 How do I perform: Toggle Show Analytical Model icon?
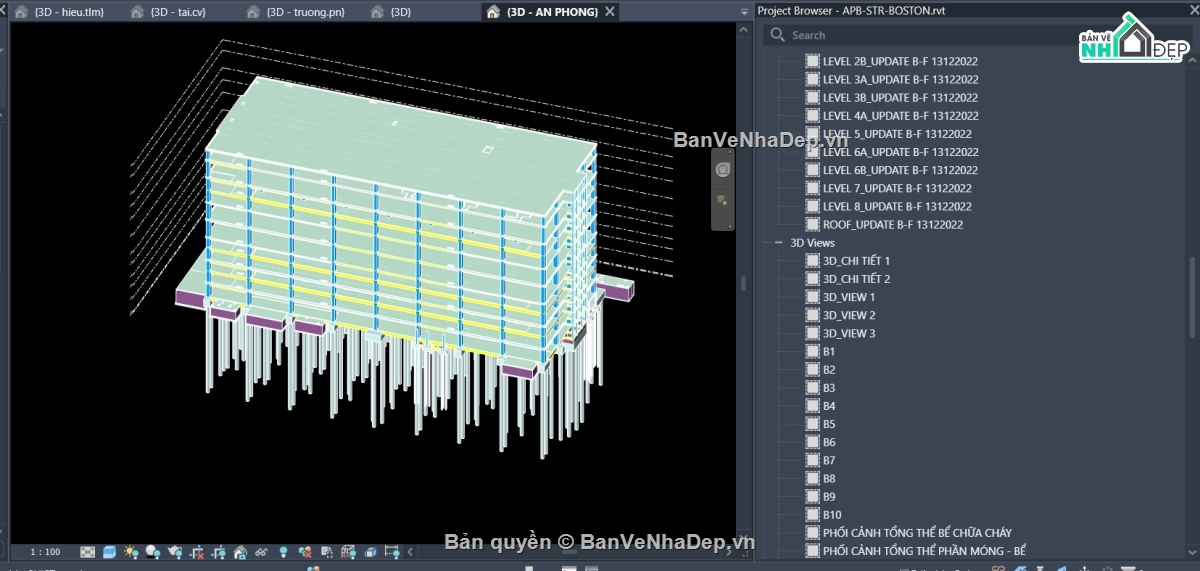[x=349, y=552]
